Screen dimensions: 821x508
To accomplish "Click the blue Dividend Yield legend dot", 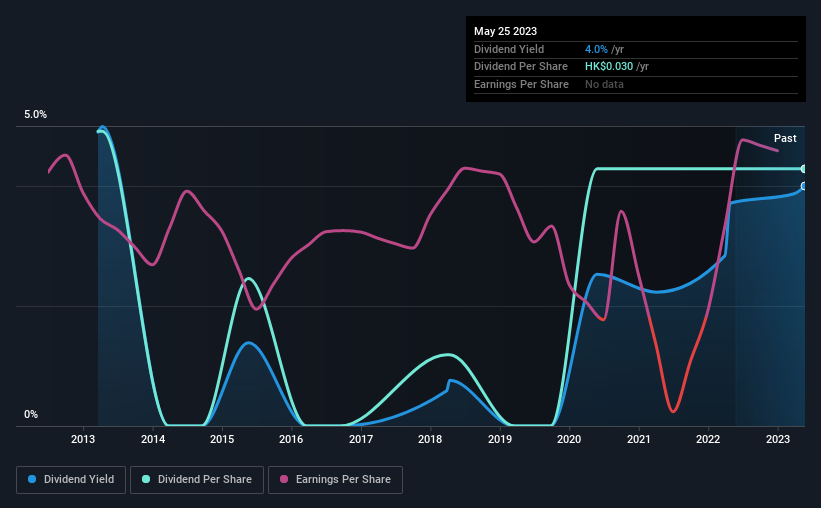I will point(32,479).
